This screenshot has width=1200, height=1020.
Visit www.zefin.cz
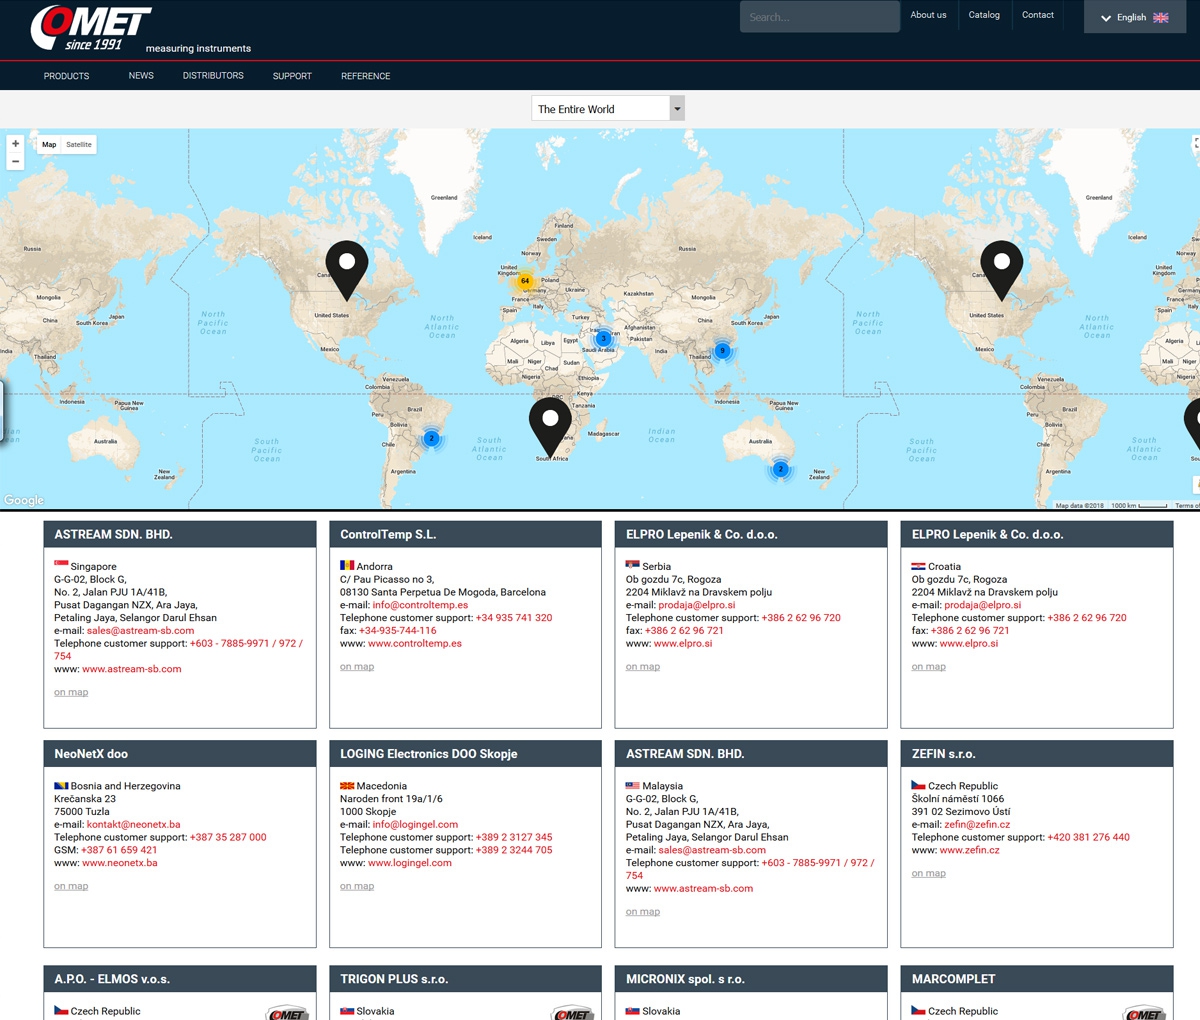970,851
